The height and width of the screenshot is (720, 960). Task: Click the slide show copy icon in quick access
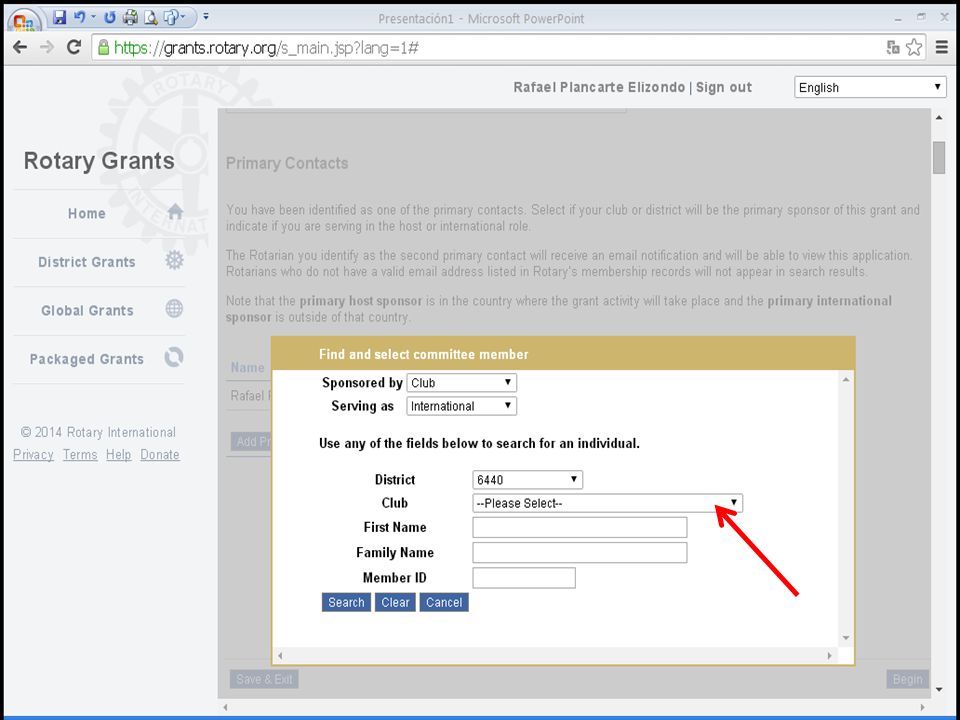tap(171, 17)
